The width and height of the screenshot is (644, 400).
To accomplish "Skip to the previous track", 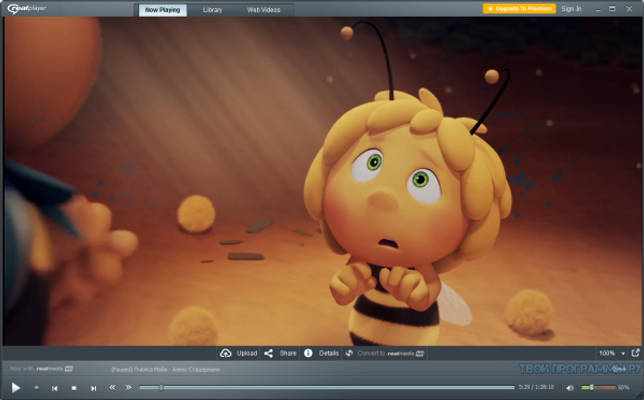I will (x=54, y=388).
